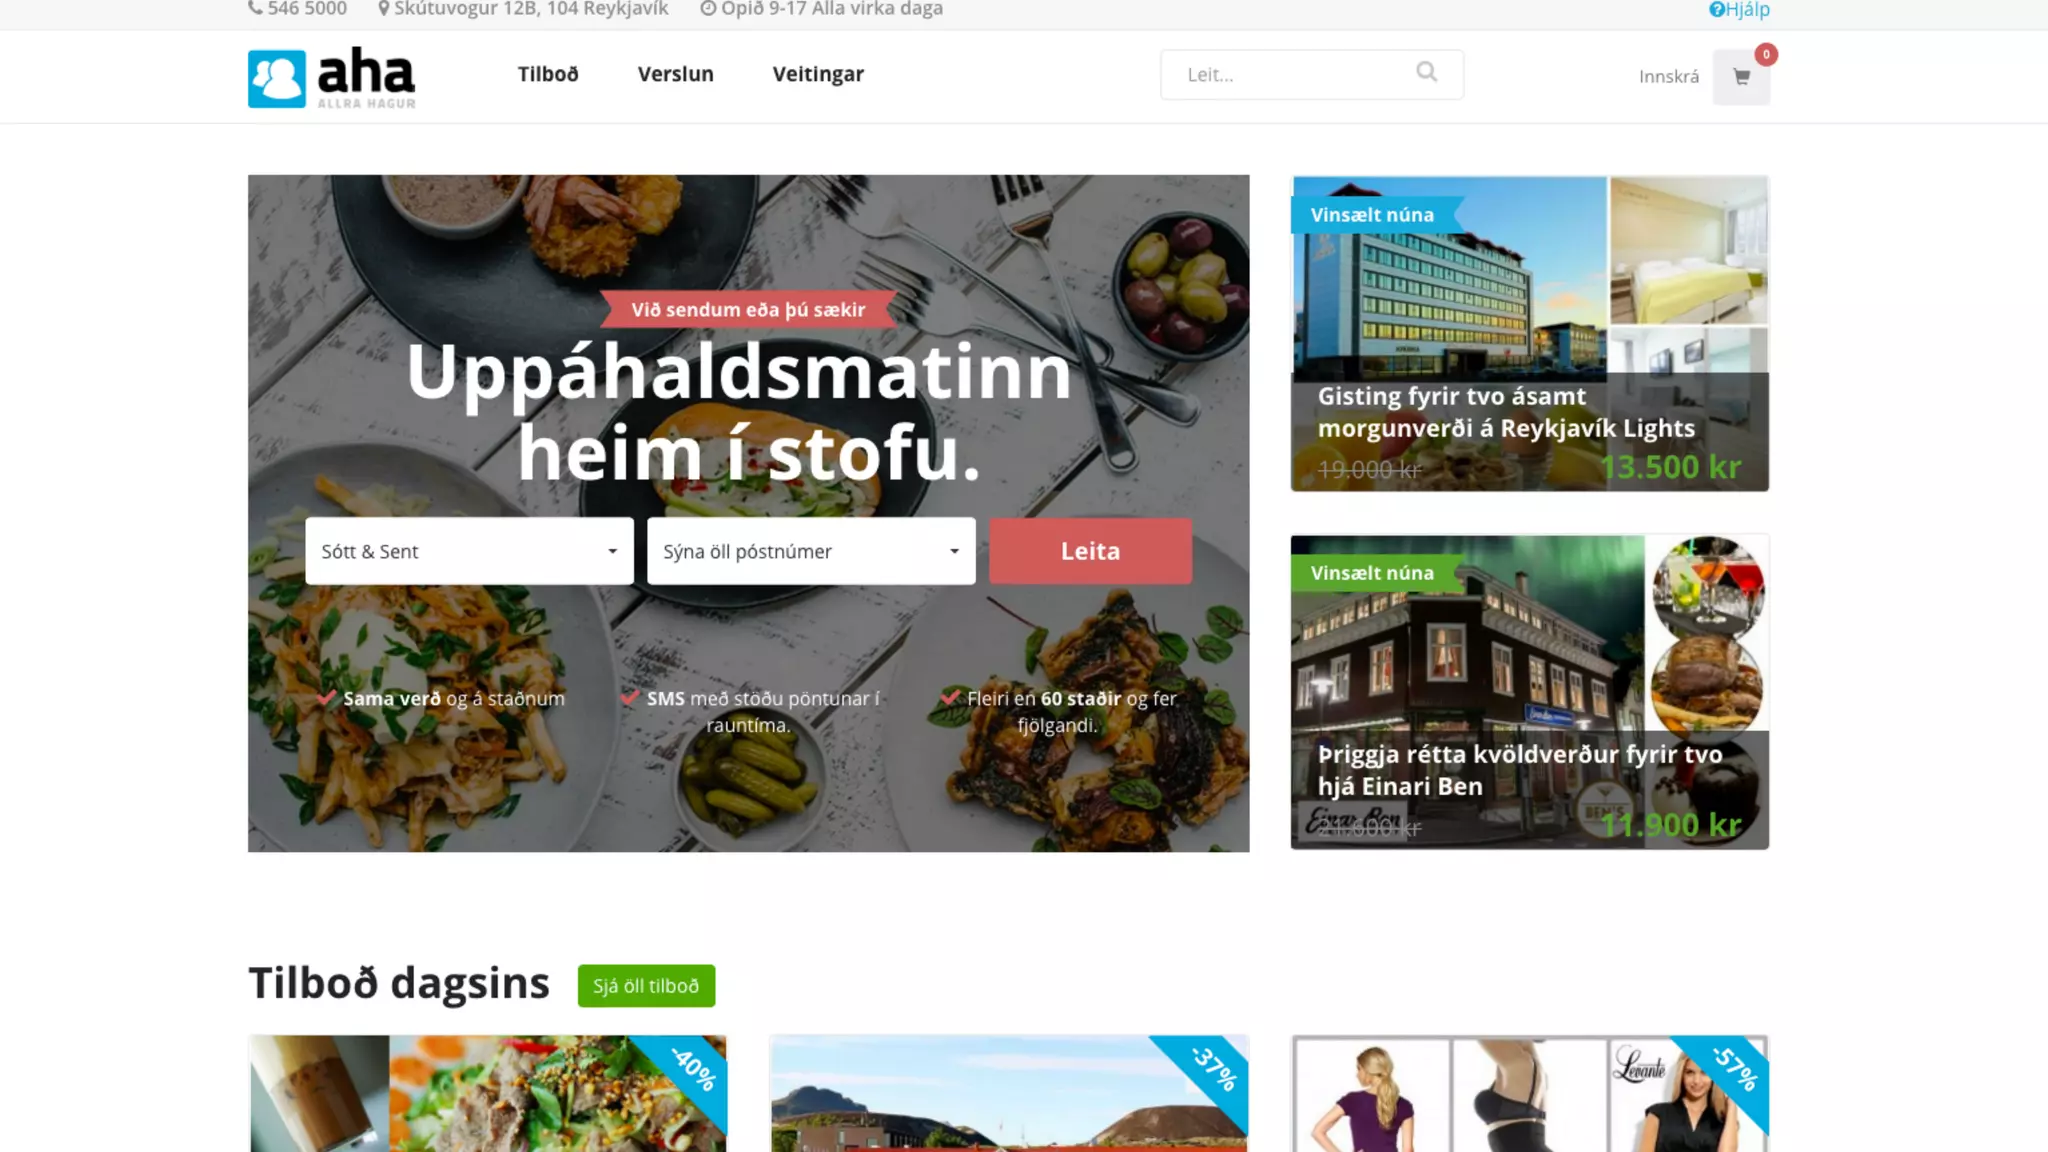Click the Innskrá login link
This screenshot has height=1152, width=2048.
(1668, 77)
